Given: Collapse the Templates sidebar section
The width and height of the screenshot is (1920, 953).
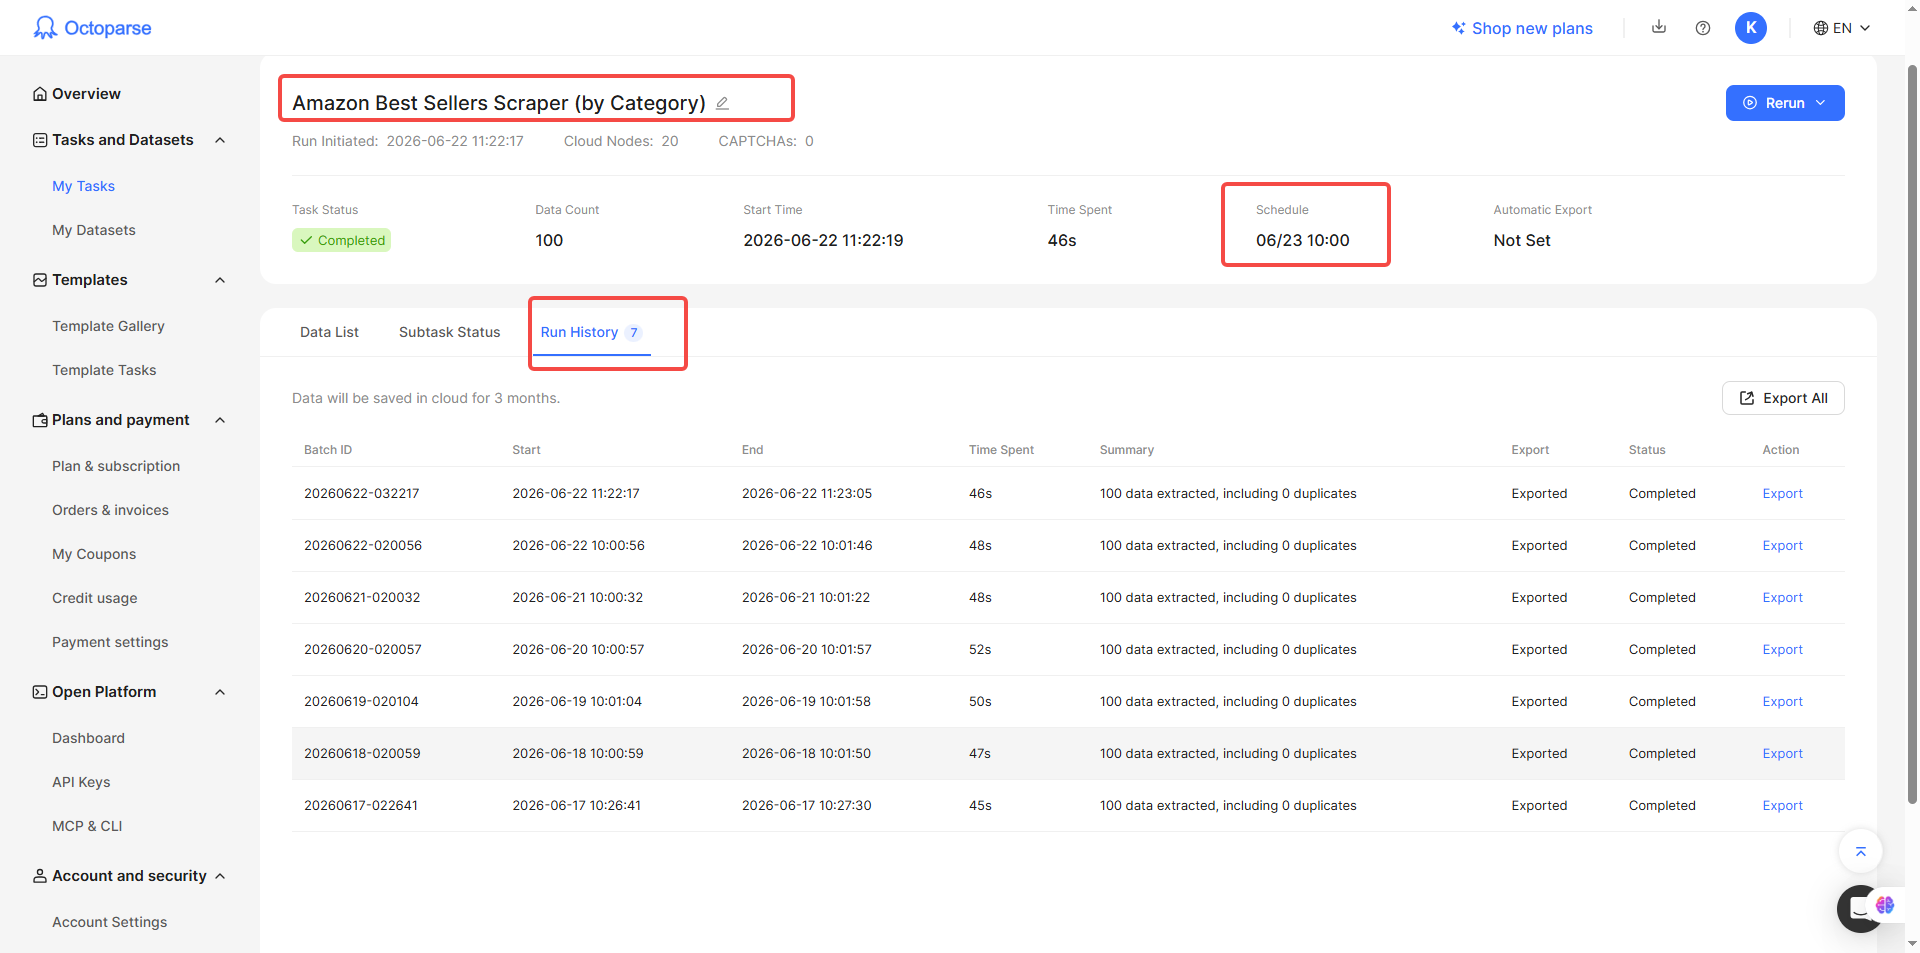Looking at the screenshot, I should (220, 280).
